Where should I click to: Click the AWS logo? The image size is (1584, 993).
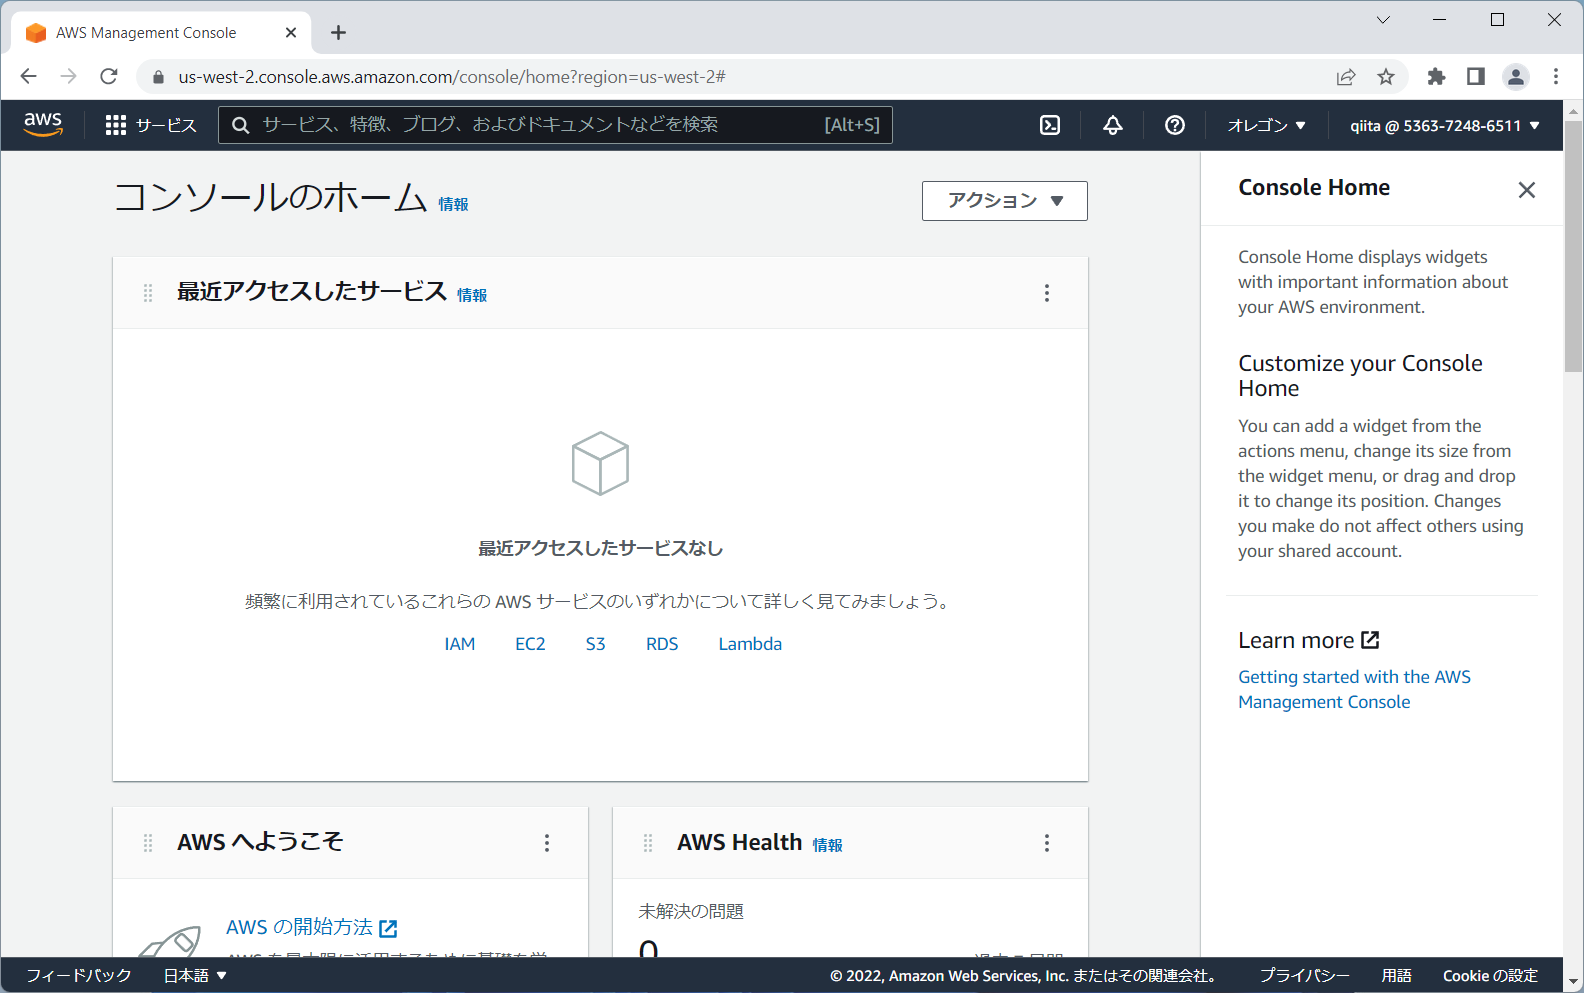43,124
